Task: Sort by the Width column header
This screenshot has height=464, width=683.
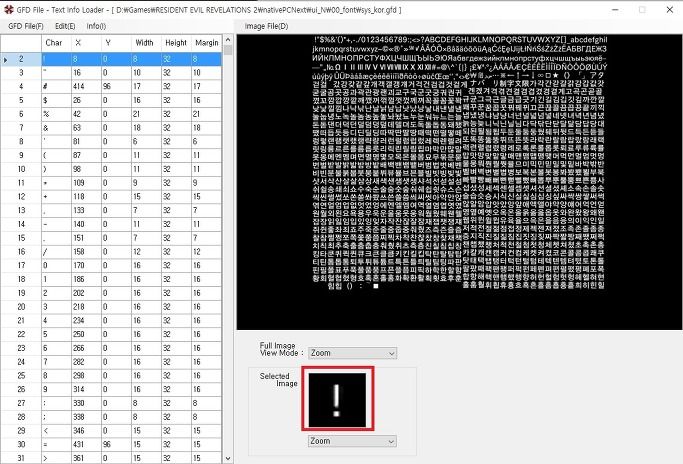Action: click(146, 43)
